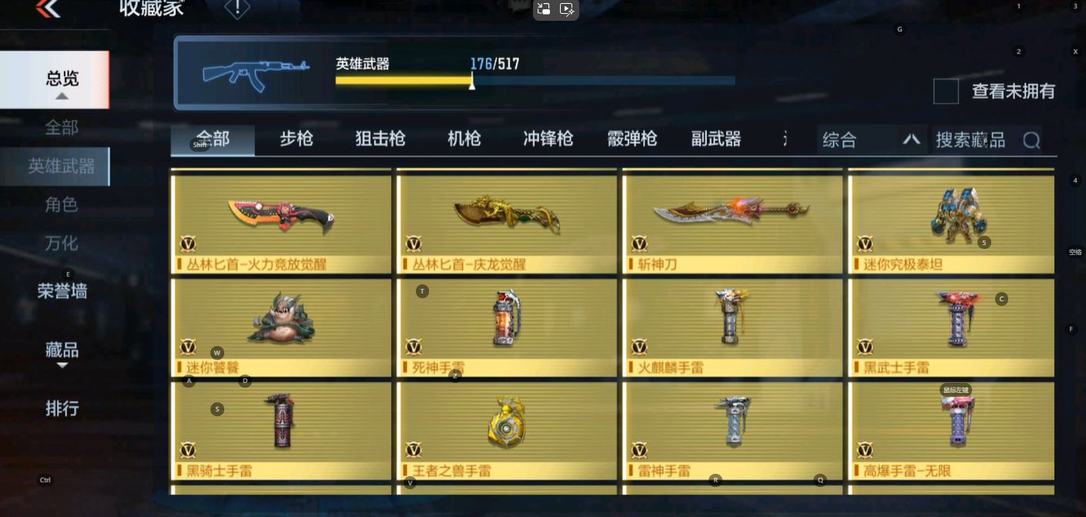Viewport: 1086px width, 517px height.
Task: Click the screen-rotate icon in the top overlay
Action: click(x=544, y=9)
